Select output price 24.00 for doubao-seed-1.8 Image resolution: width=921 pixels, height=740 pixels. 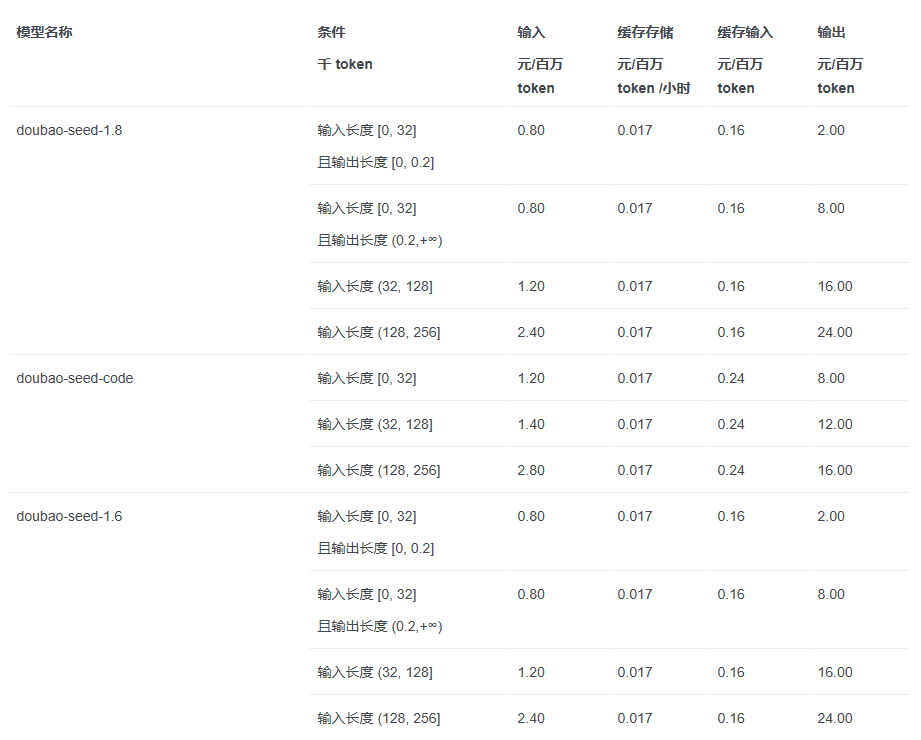click(835, 332)
